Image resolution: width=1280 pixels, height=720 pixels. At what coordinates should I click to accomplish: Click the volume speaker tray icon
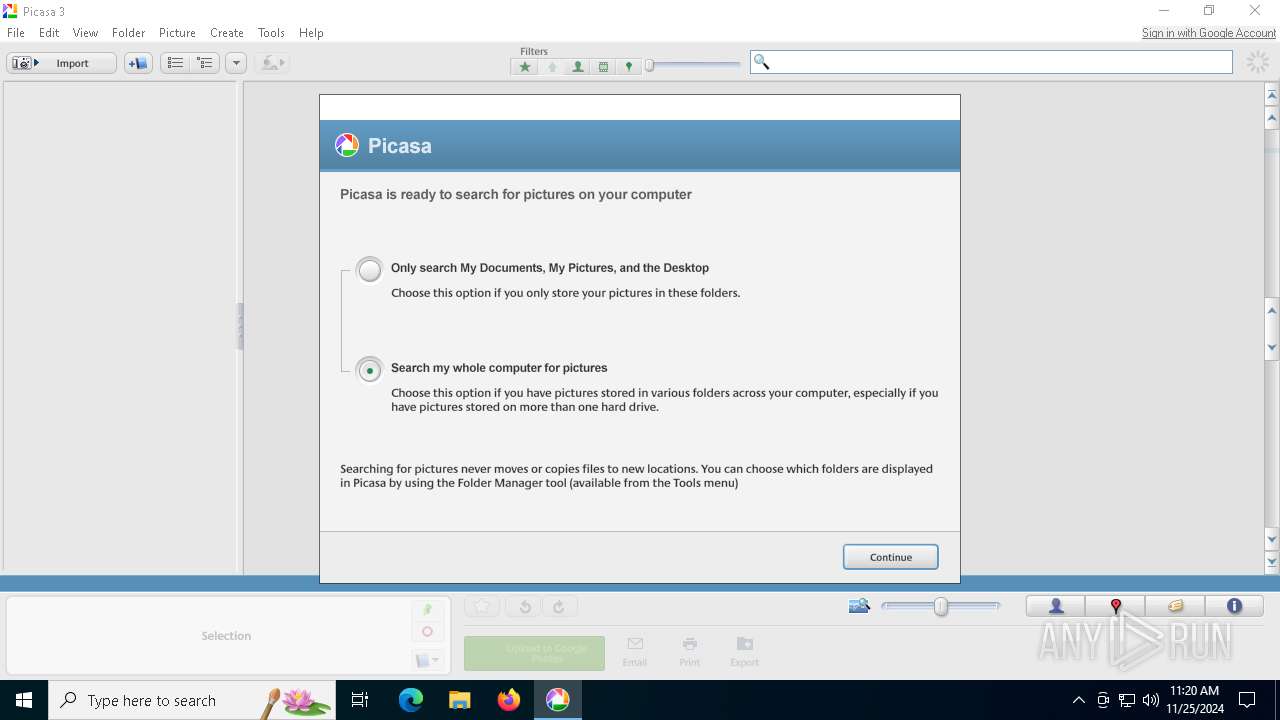(x=1151, y=700)
